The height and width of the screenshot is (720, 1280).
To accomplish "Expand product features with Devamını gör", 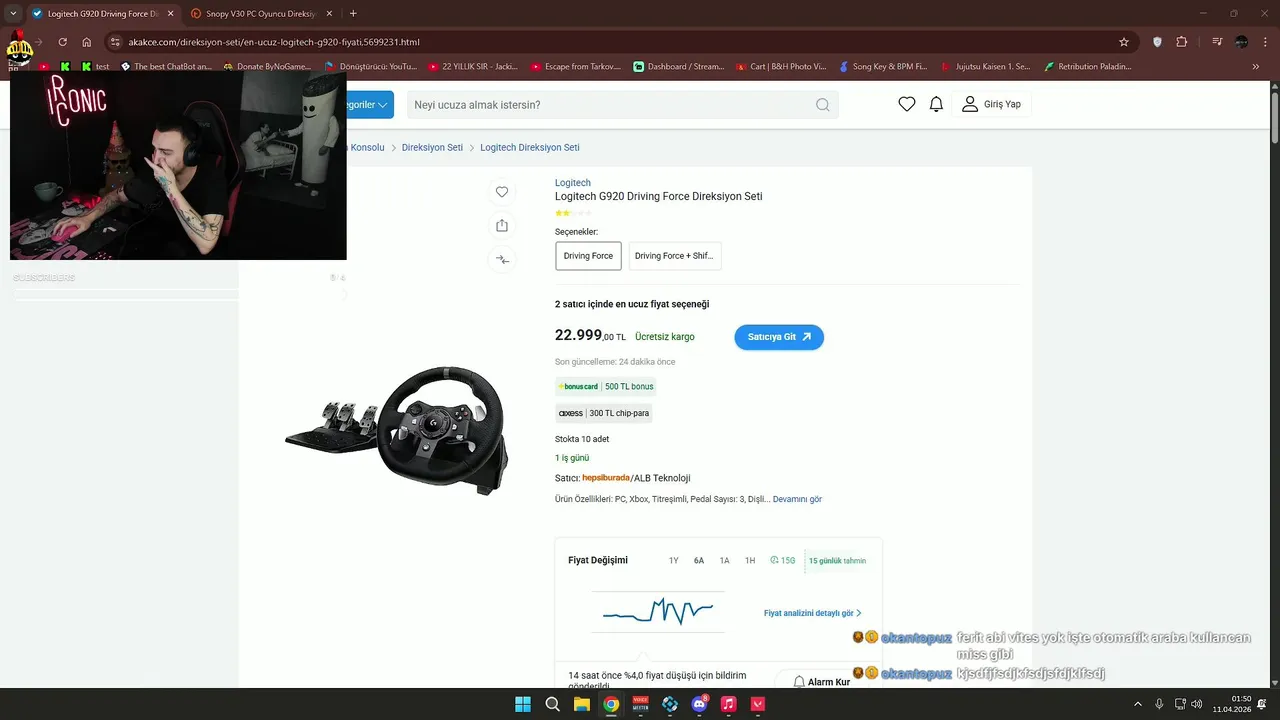I will click(x=797, y=499).
